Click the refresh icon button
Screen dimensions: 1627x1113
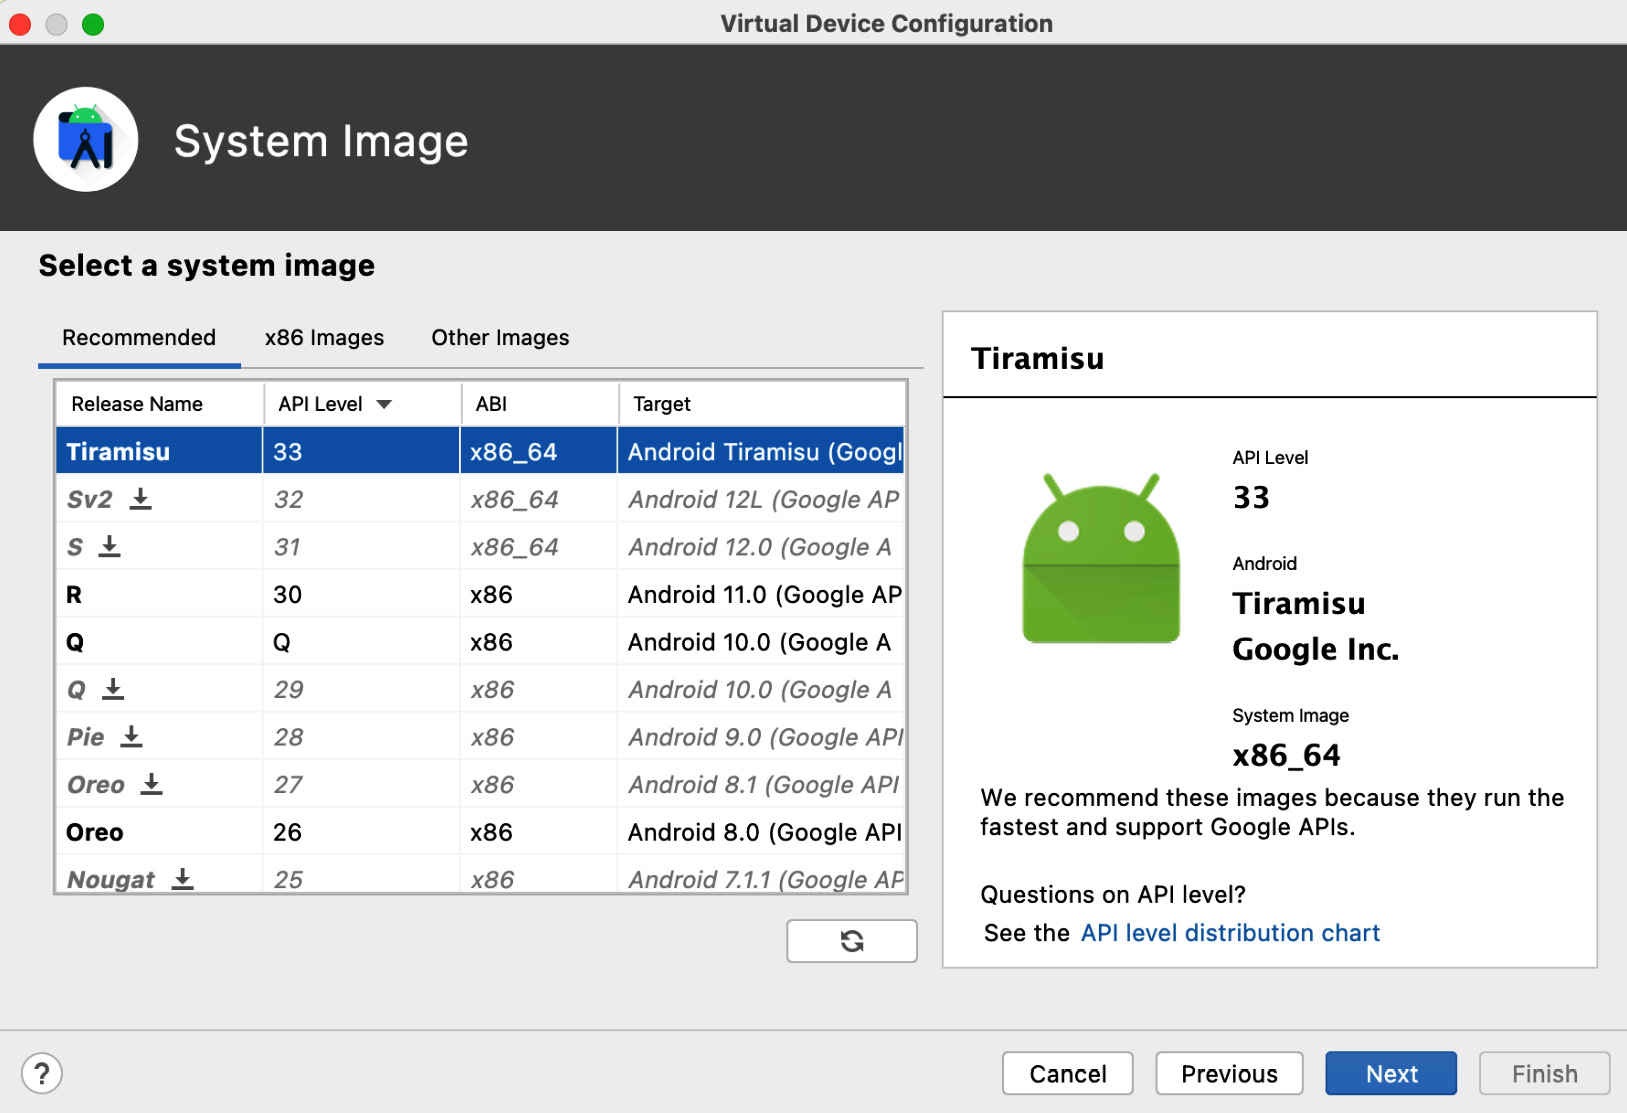click(x=852, y=941)
